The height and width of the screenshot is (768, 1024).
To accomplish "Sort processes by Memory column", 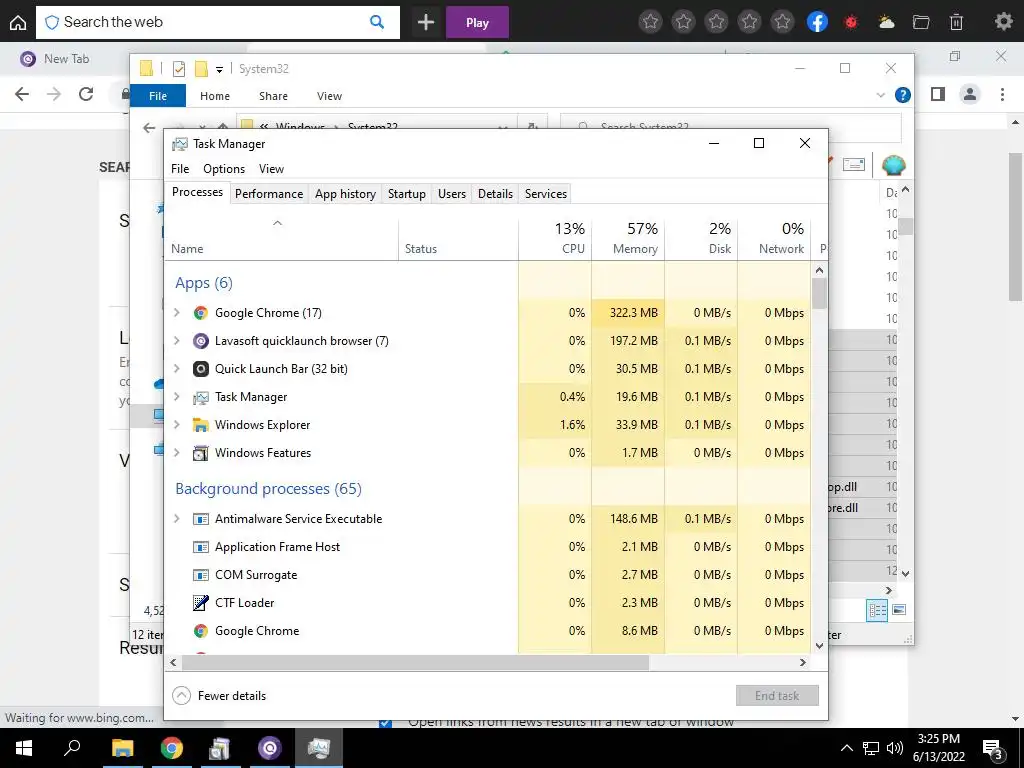I will (x=628, y=238).
